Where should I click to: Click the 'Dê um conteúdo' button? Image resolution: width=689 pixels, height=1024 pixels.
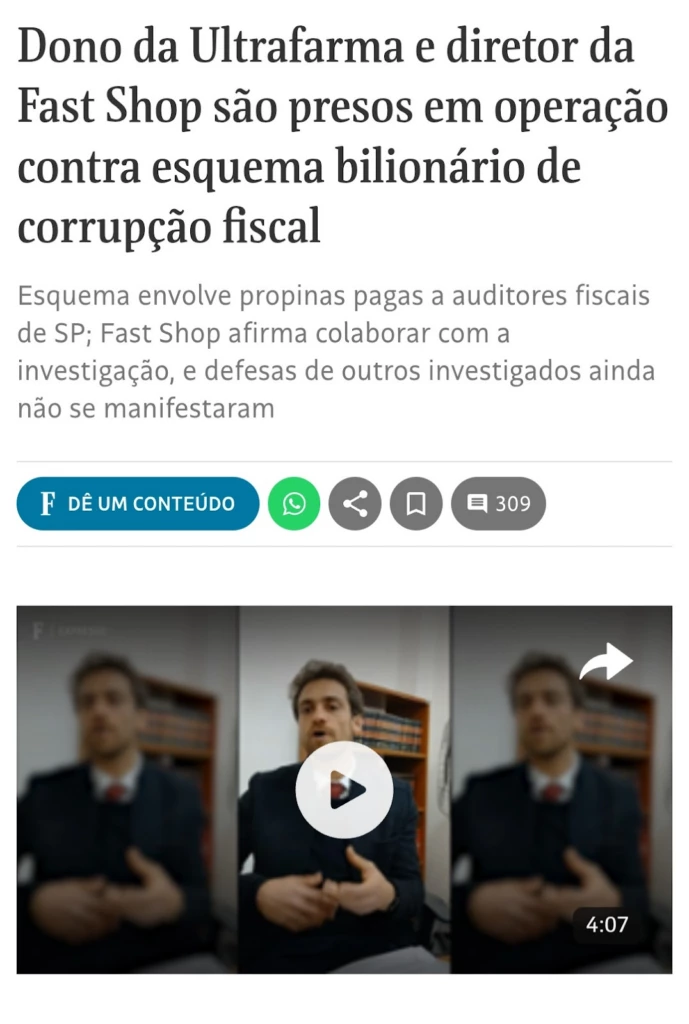click(x=138, y=504)
